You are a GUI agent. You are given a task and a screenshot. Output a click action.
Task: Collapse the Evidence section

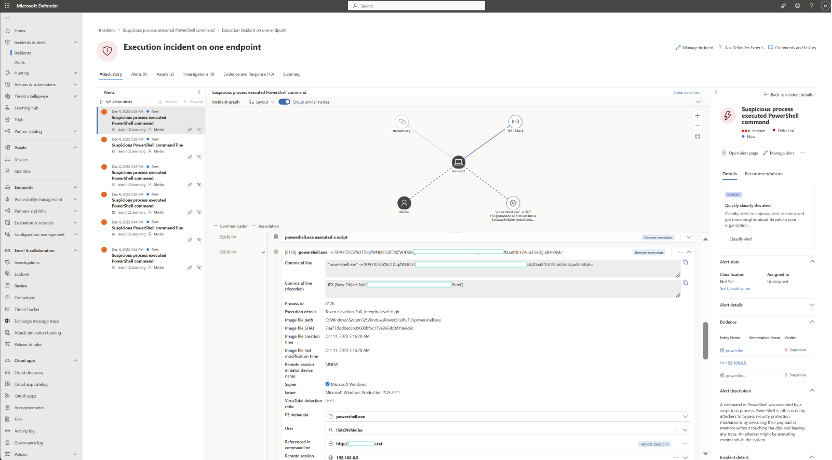[812, 322]
